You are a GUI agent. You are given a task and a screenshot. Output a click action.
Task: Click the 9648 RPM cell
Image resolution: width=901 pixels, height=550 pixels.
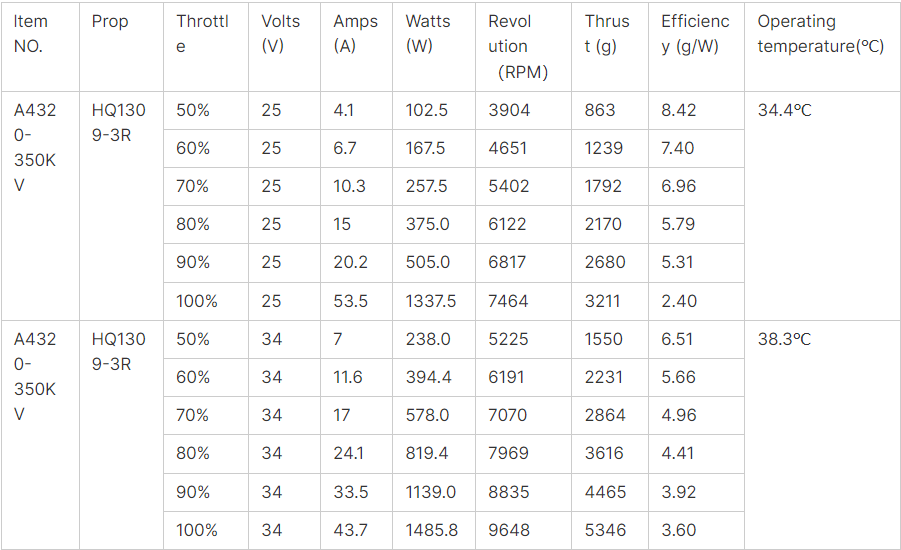[x=509, y=530]
